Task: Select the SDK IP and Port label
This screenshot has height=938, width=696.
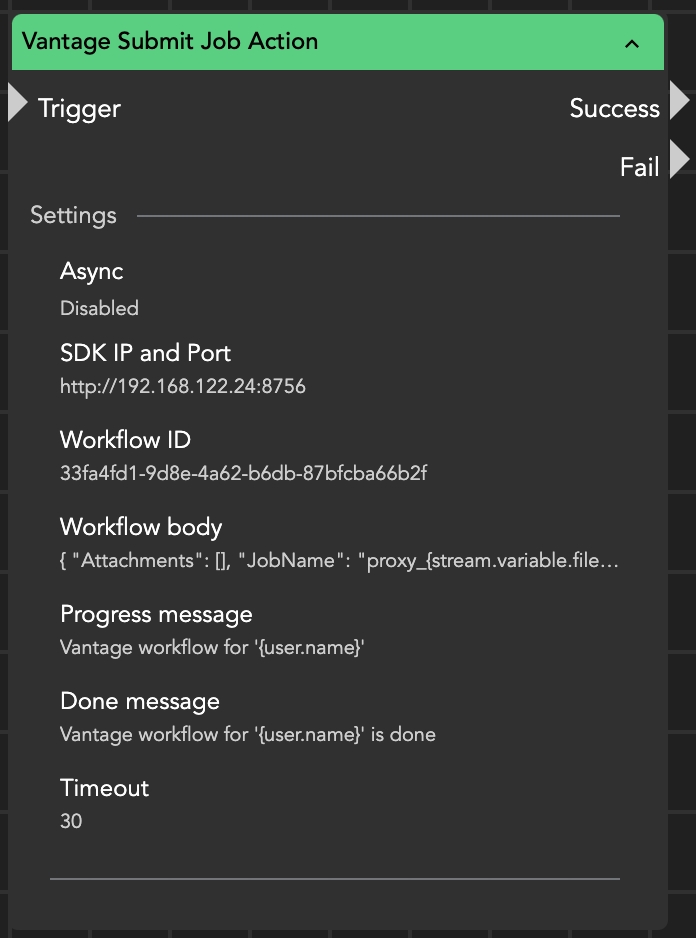Action: pyautogui.click(x=145, y=353)
